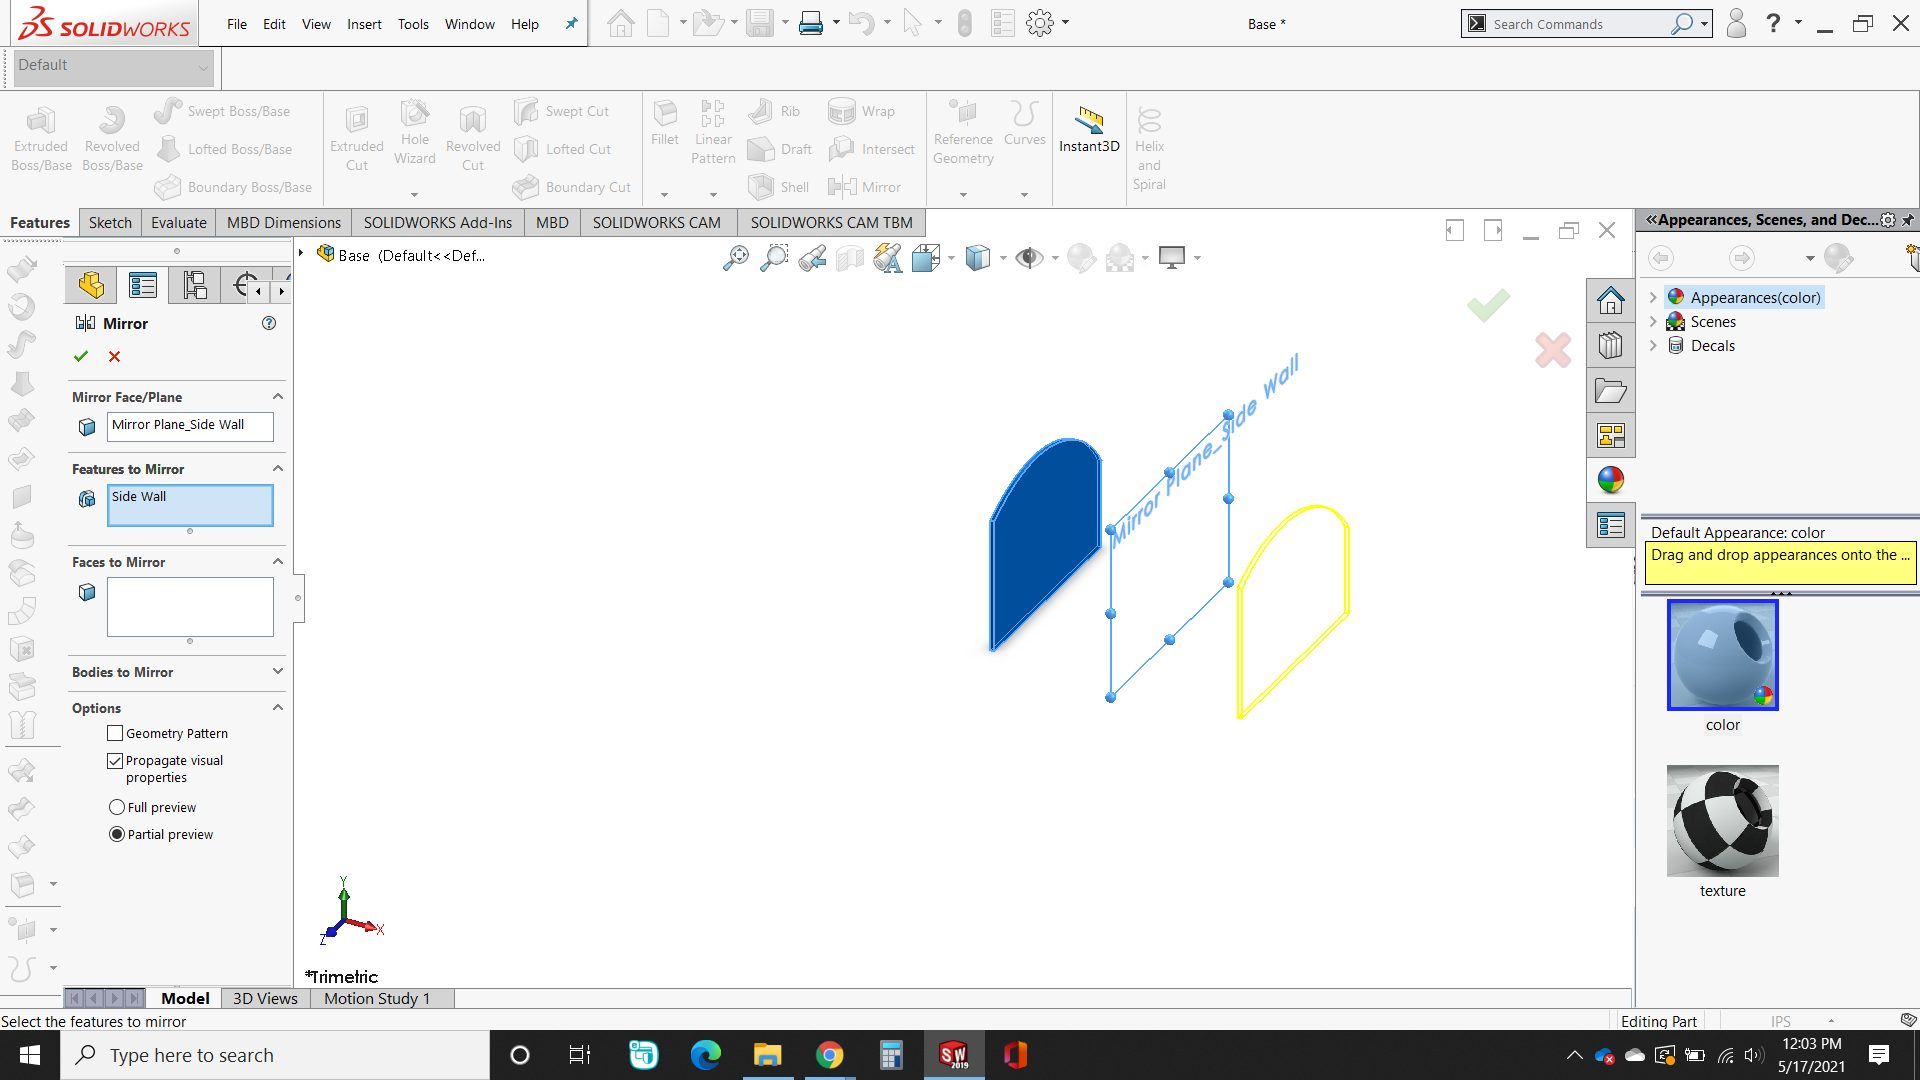This screenshot has height=1080, width=1920.
Task: Confirm with the large green checkmark in viewport
Action: (1488, 304)
